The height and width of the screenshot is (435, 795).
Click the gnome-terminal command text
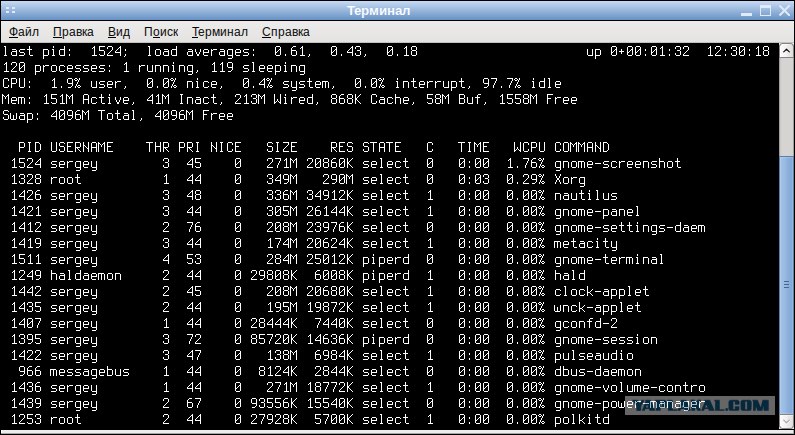[x=608, y=260]
